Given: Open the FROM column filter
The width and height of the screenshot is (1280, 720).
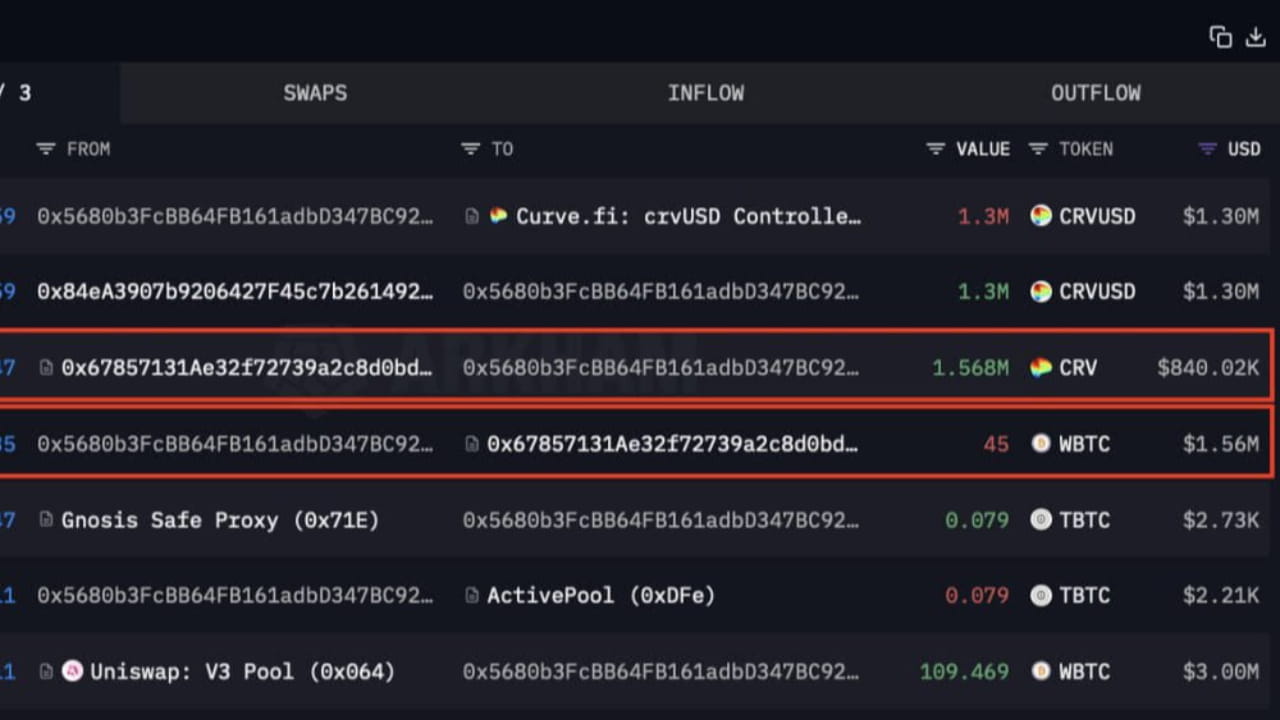Looking at the screenshot, I should [x=45, y=149].
